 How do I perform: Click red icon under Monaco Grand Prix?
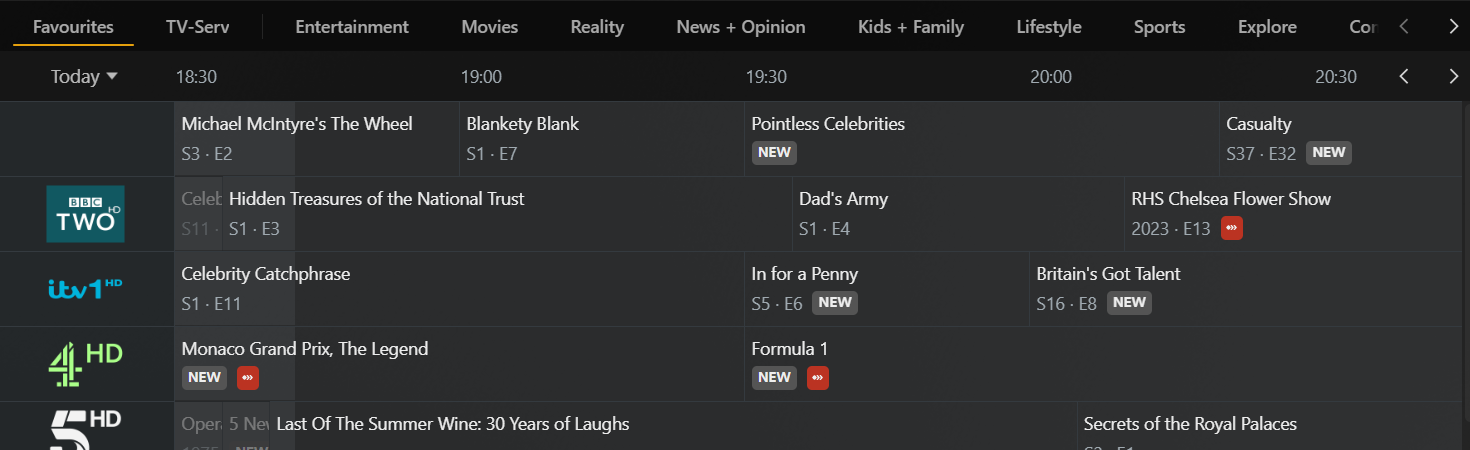(x=248, y=377)
